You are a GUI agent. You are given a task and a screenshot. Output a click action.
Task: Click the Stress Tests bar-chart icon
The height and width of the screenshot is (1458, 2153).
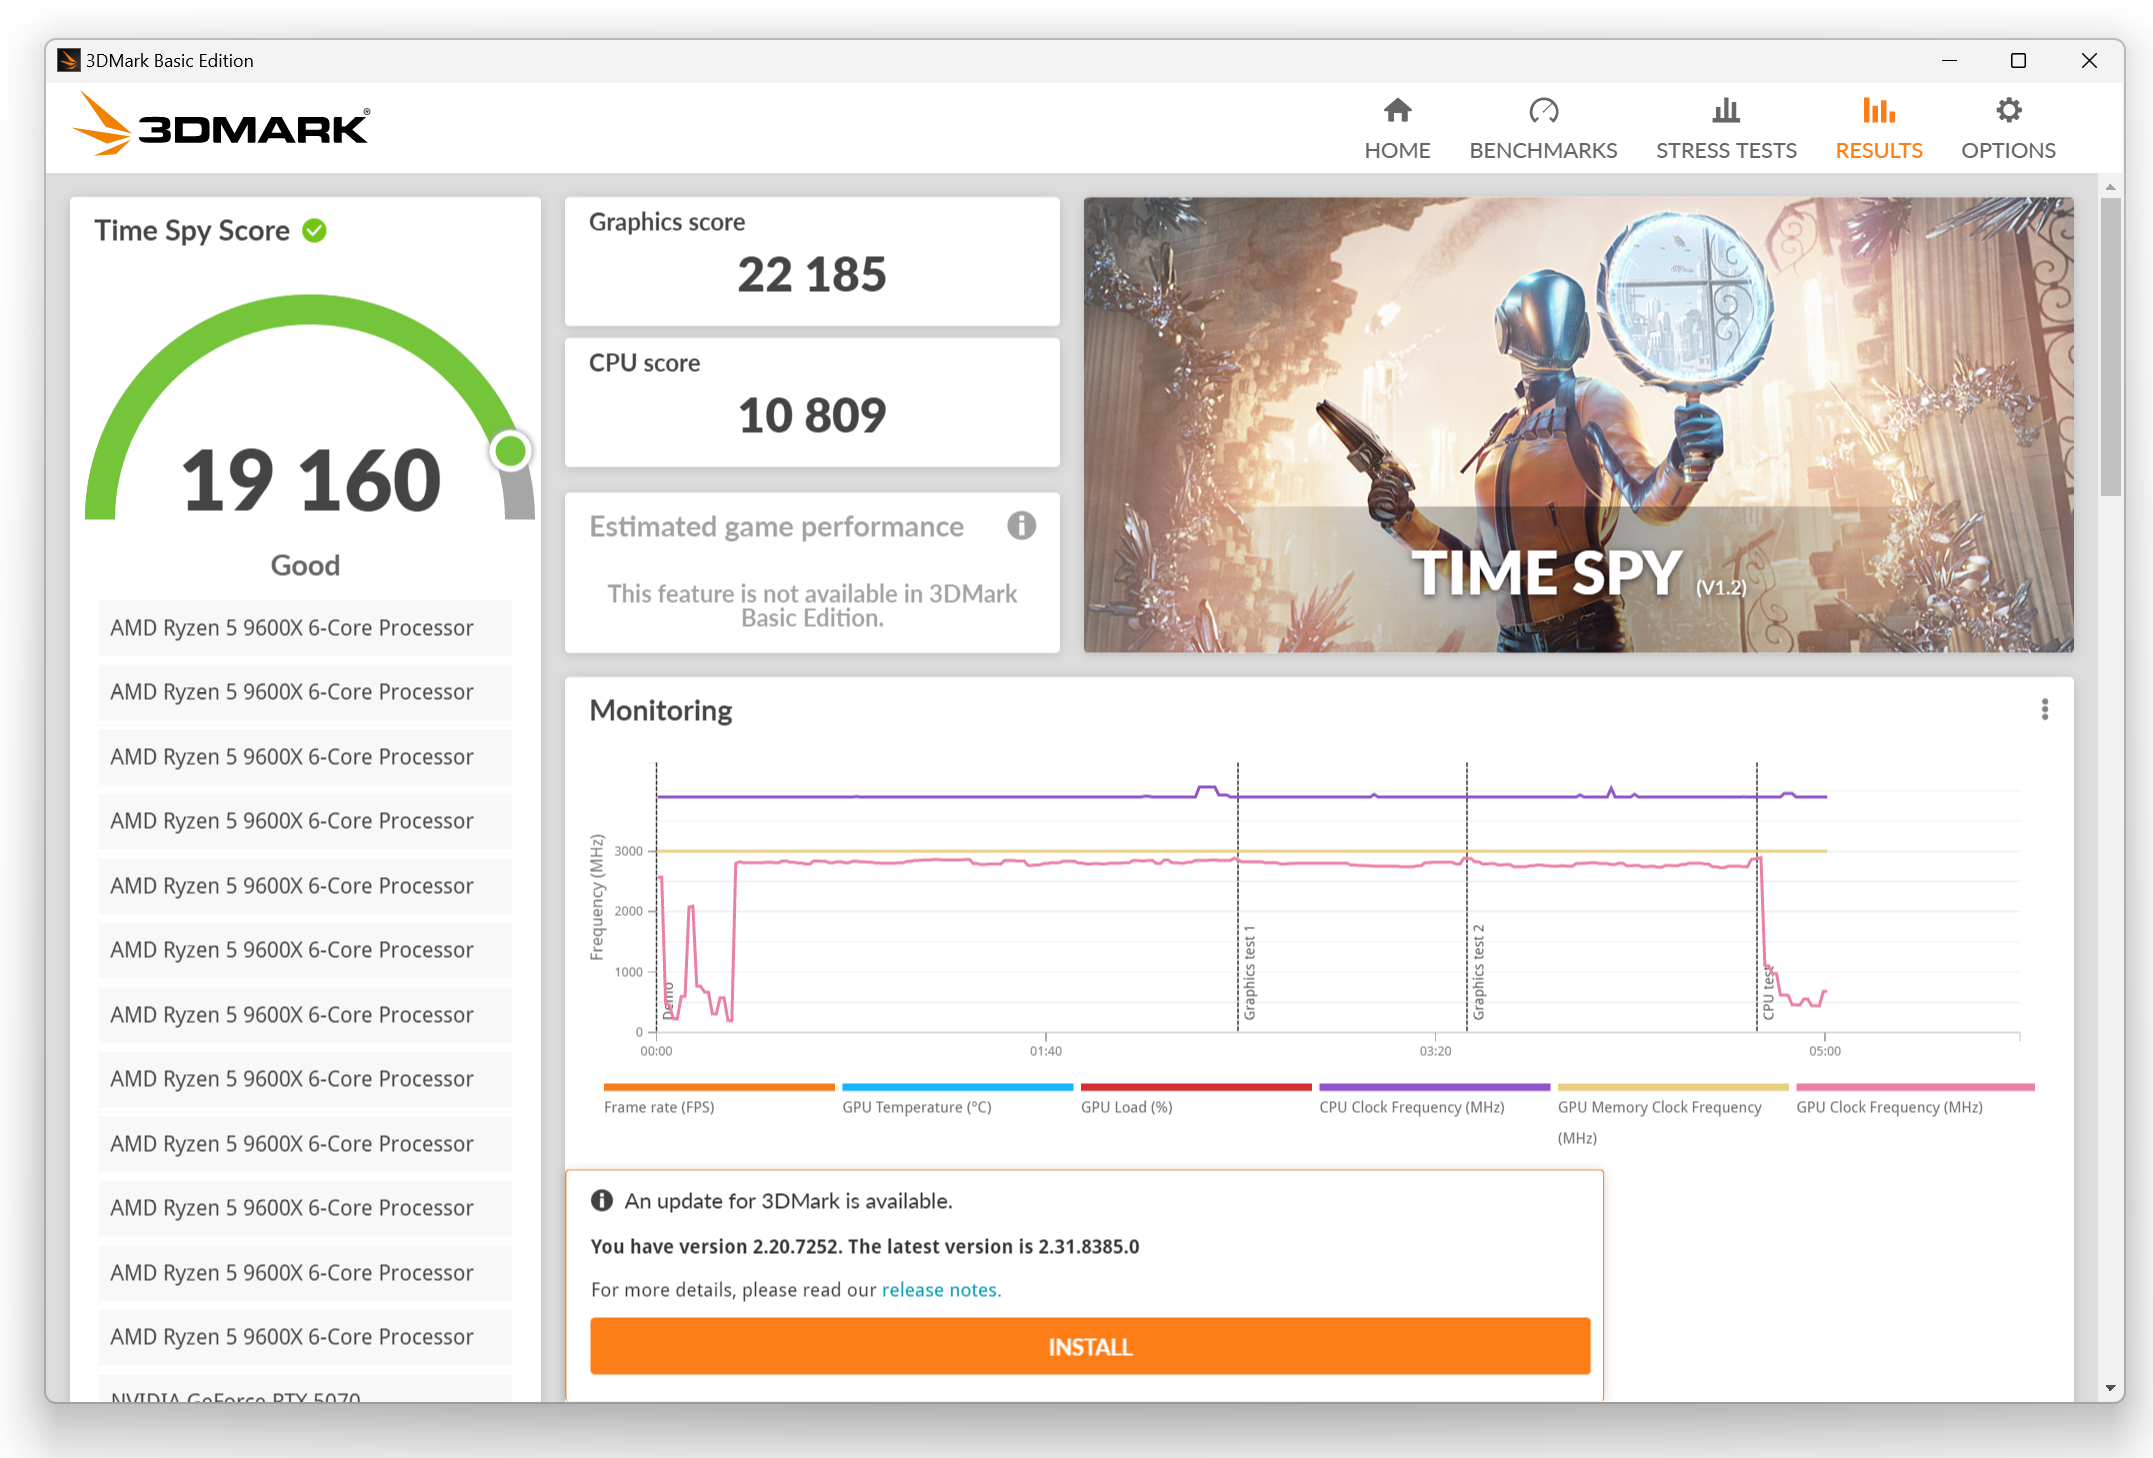click(x=1726, y=110)
